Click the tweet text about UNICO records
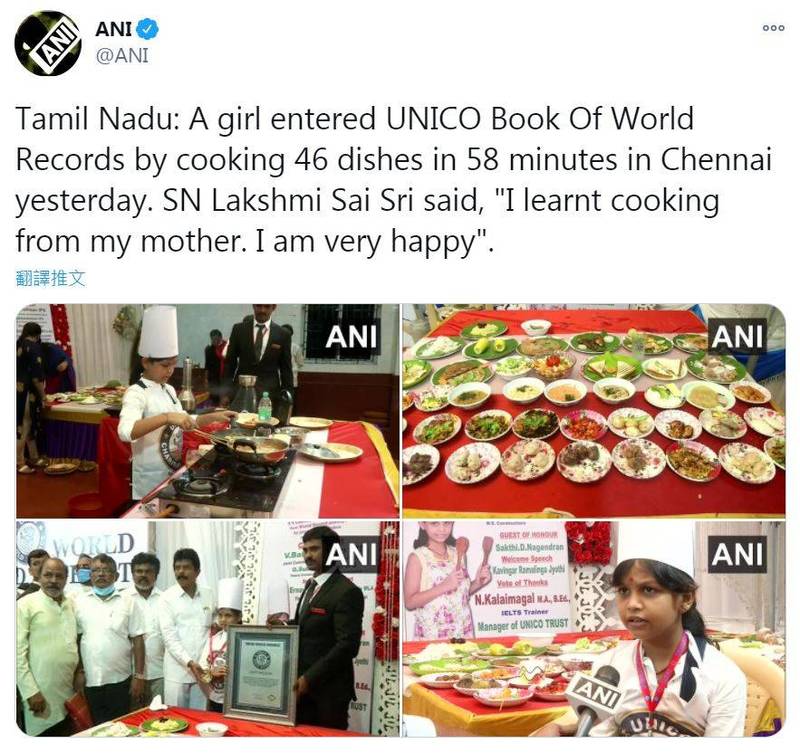The image size is (800, 753). pyautogui.click(x=393, y=180)
